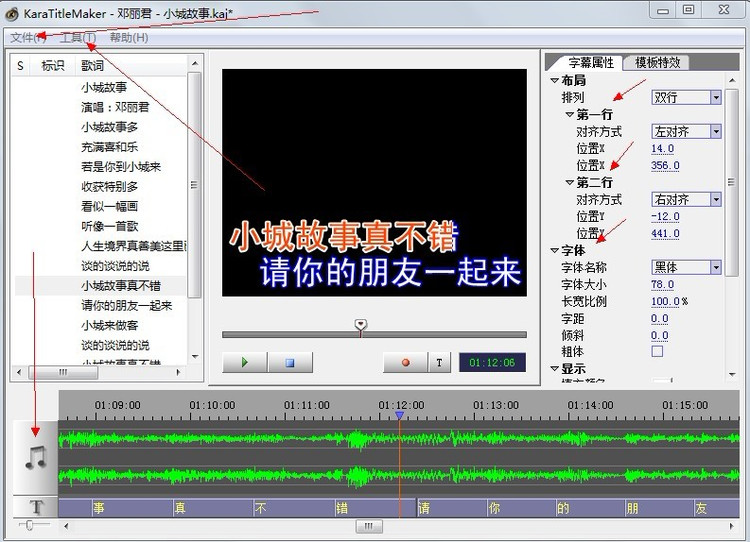
Task: Click the 字体大小 value 78.0
Action: [662, 285]
